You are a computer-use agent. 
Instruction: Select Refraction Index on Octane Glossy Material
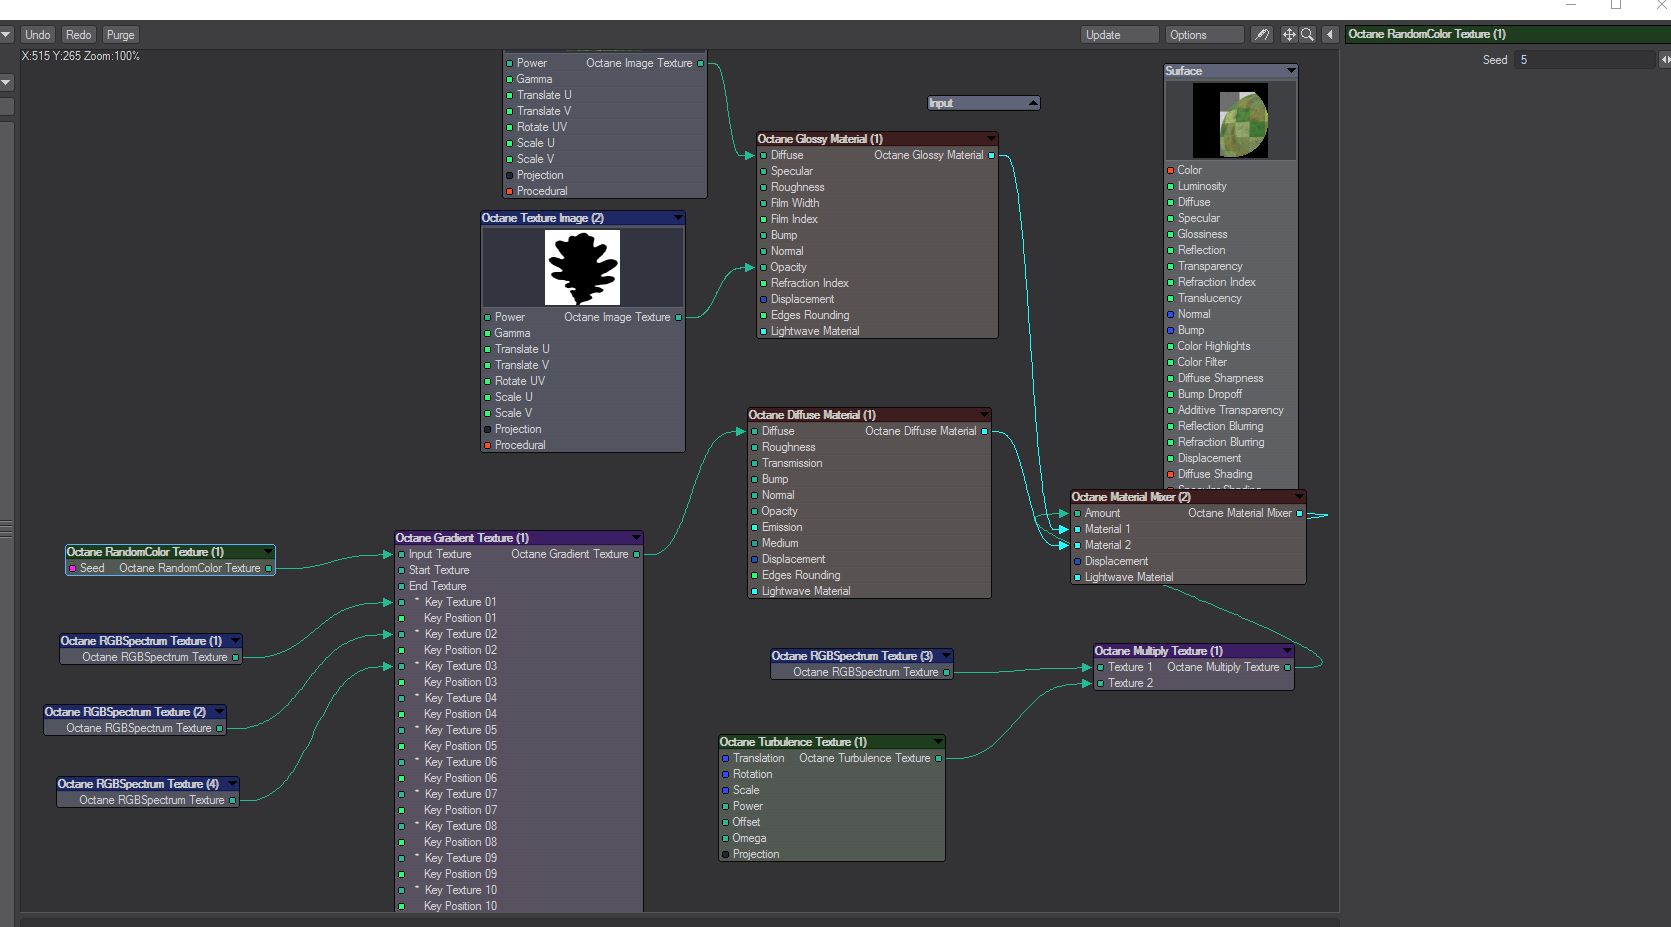coord(809,283)
